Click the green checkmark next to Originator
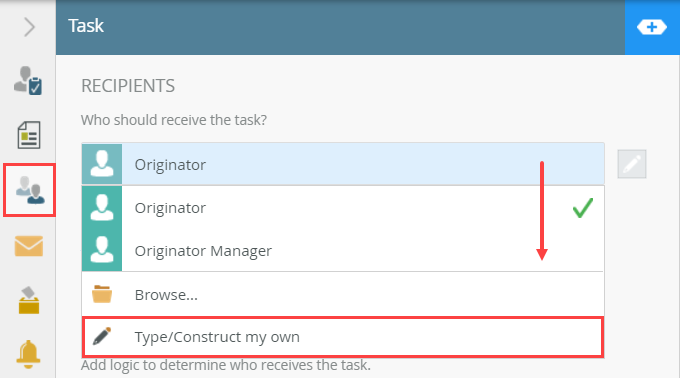The image size is (680, 378). pyautogui.click(x=582, y=208)
